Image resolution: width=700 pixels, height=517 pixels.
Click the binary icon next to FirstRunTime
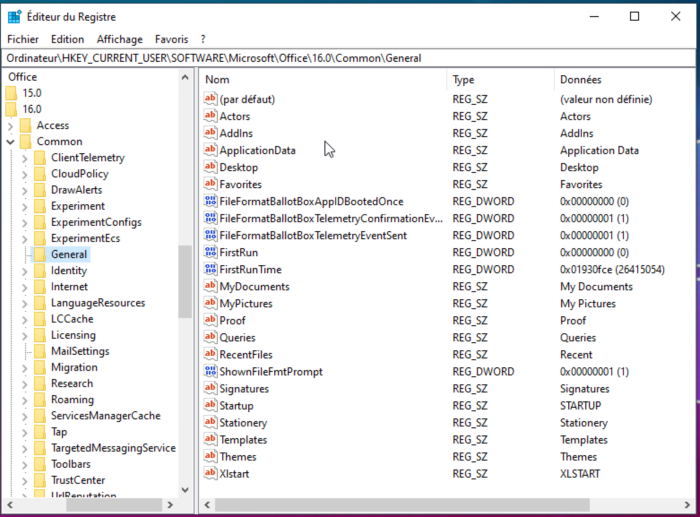210,269
